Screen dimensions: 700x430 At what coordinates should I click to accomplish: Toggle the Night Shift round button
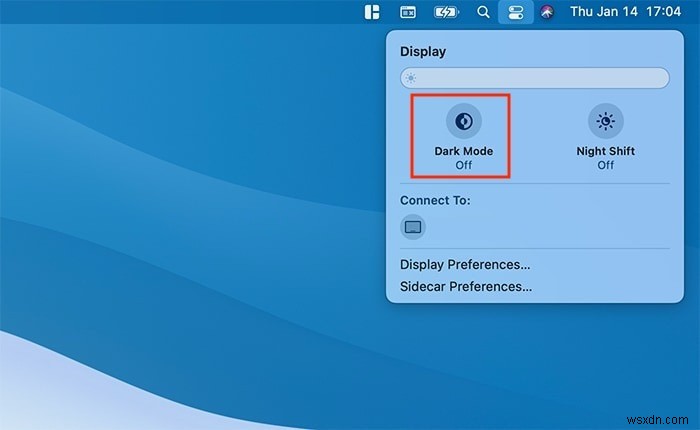click(605, 121)
